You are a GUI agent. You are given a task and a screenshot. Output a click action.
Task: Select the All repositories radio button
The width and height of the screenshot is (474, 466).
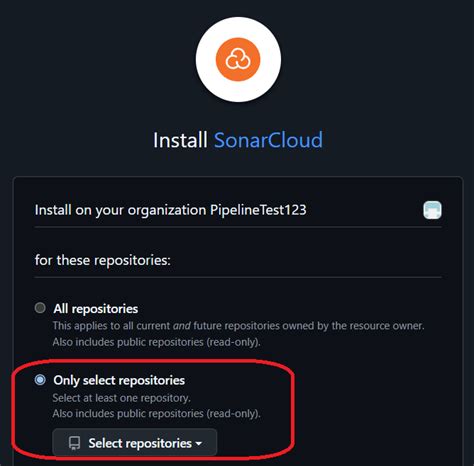pyautogui.click(x=40, y=308)
